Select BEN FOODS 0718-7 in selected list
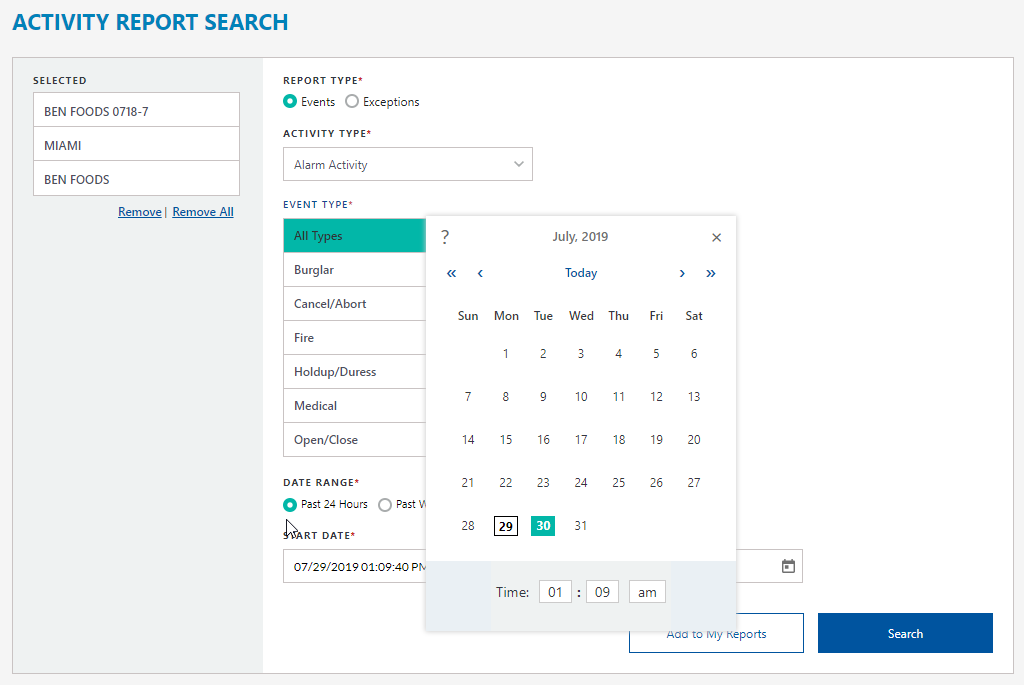This screenshot has height=685, width=1024. pyautogui.click(x=136, y=111)
